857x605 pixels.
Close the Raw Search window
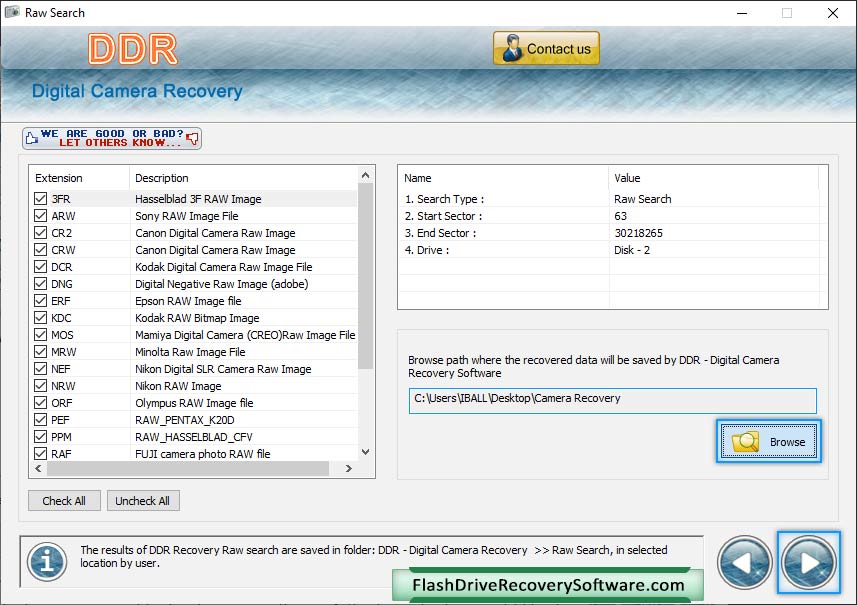pyautogui.click(x=832, y=13)
